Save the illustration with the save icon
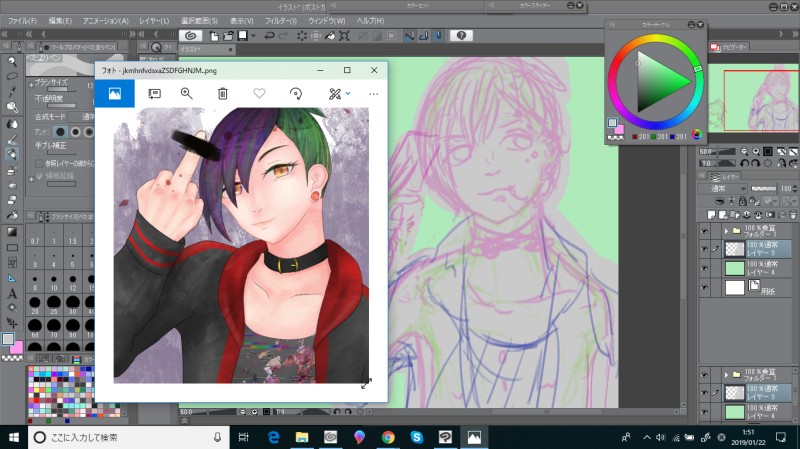This screenshot has height=449, width=800. tap(243, 36)
